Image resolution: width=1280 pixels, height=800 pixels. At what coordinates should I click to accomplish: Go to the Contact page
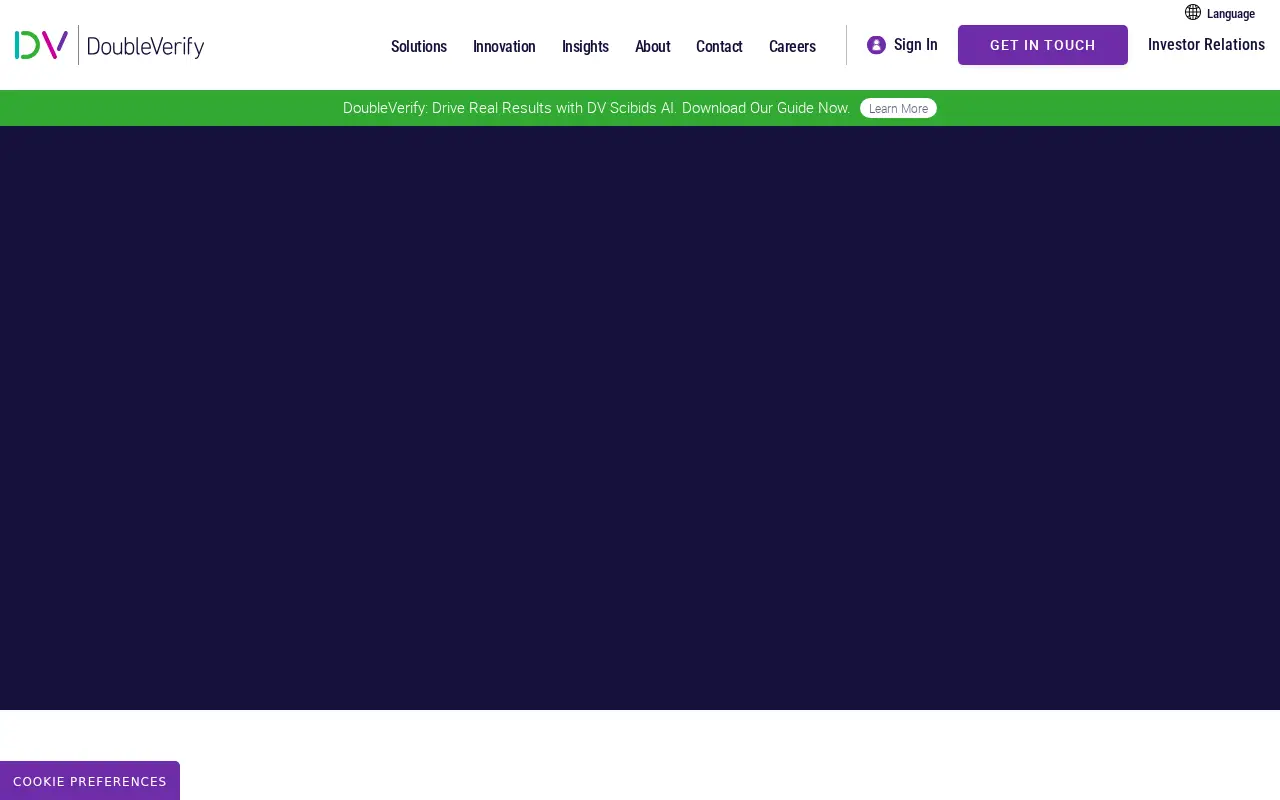click(719, 46)
